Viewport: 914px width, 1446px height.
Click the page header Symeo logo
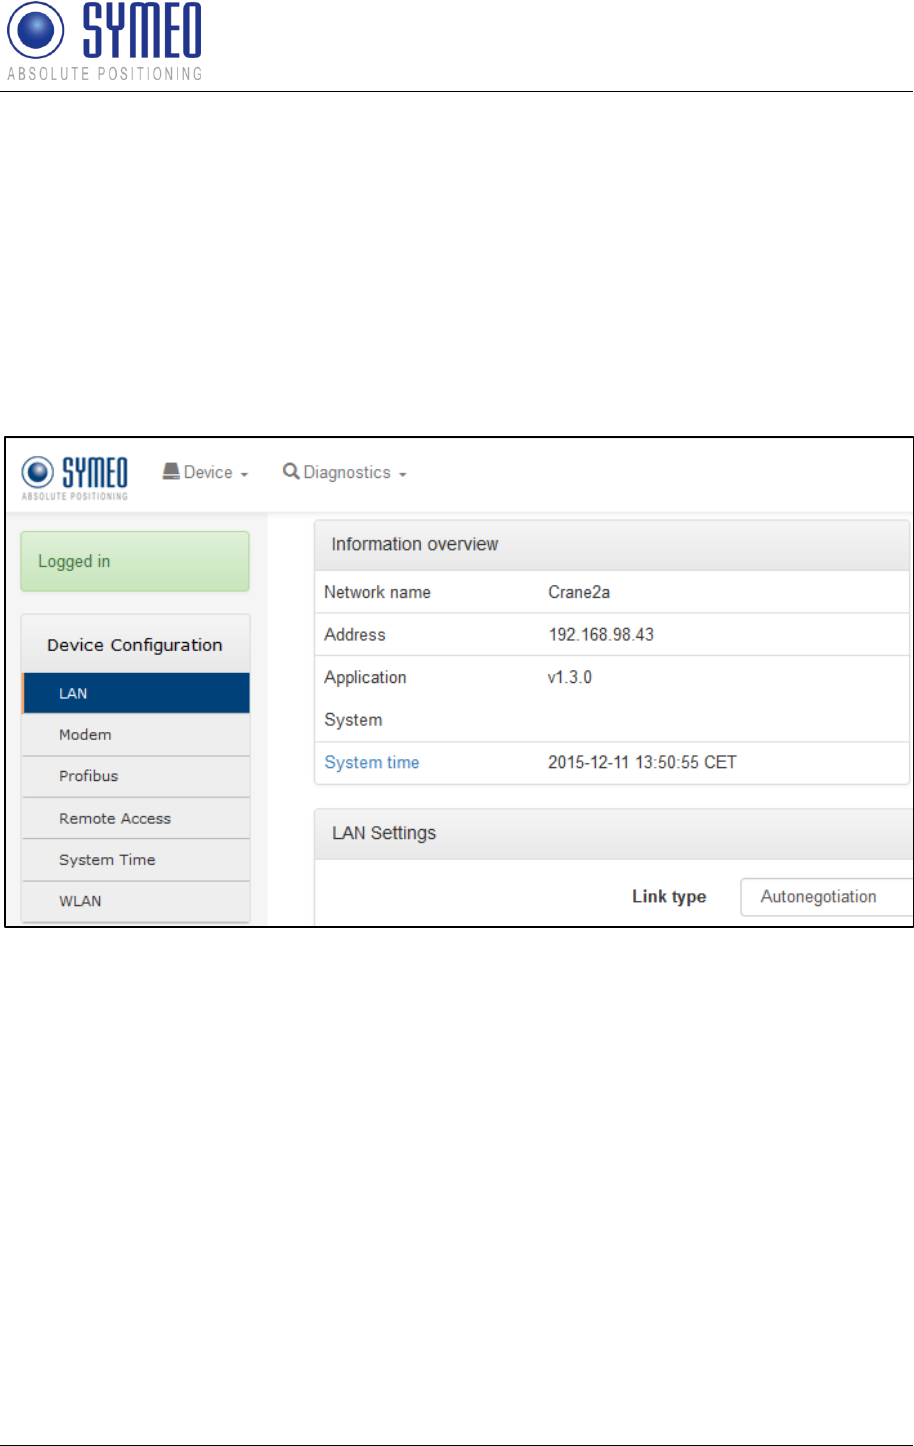[104, 41]
